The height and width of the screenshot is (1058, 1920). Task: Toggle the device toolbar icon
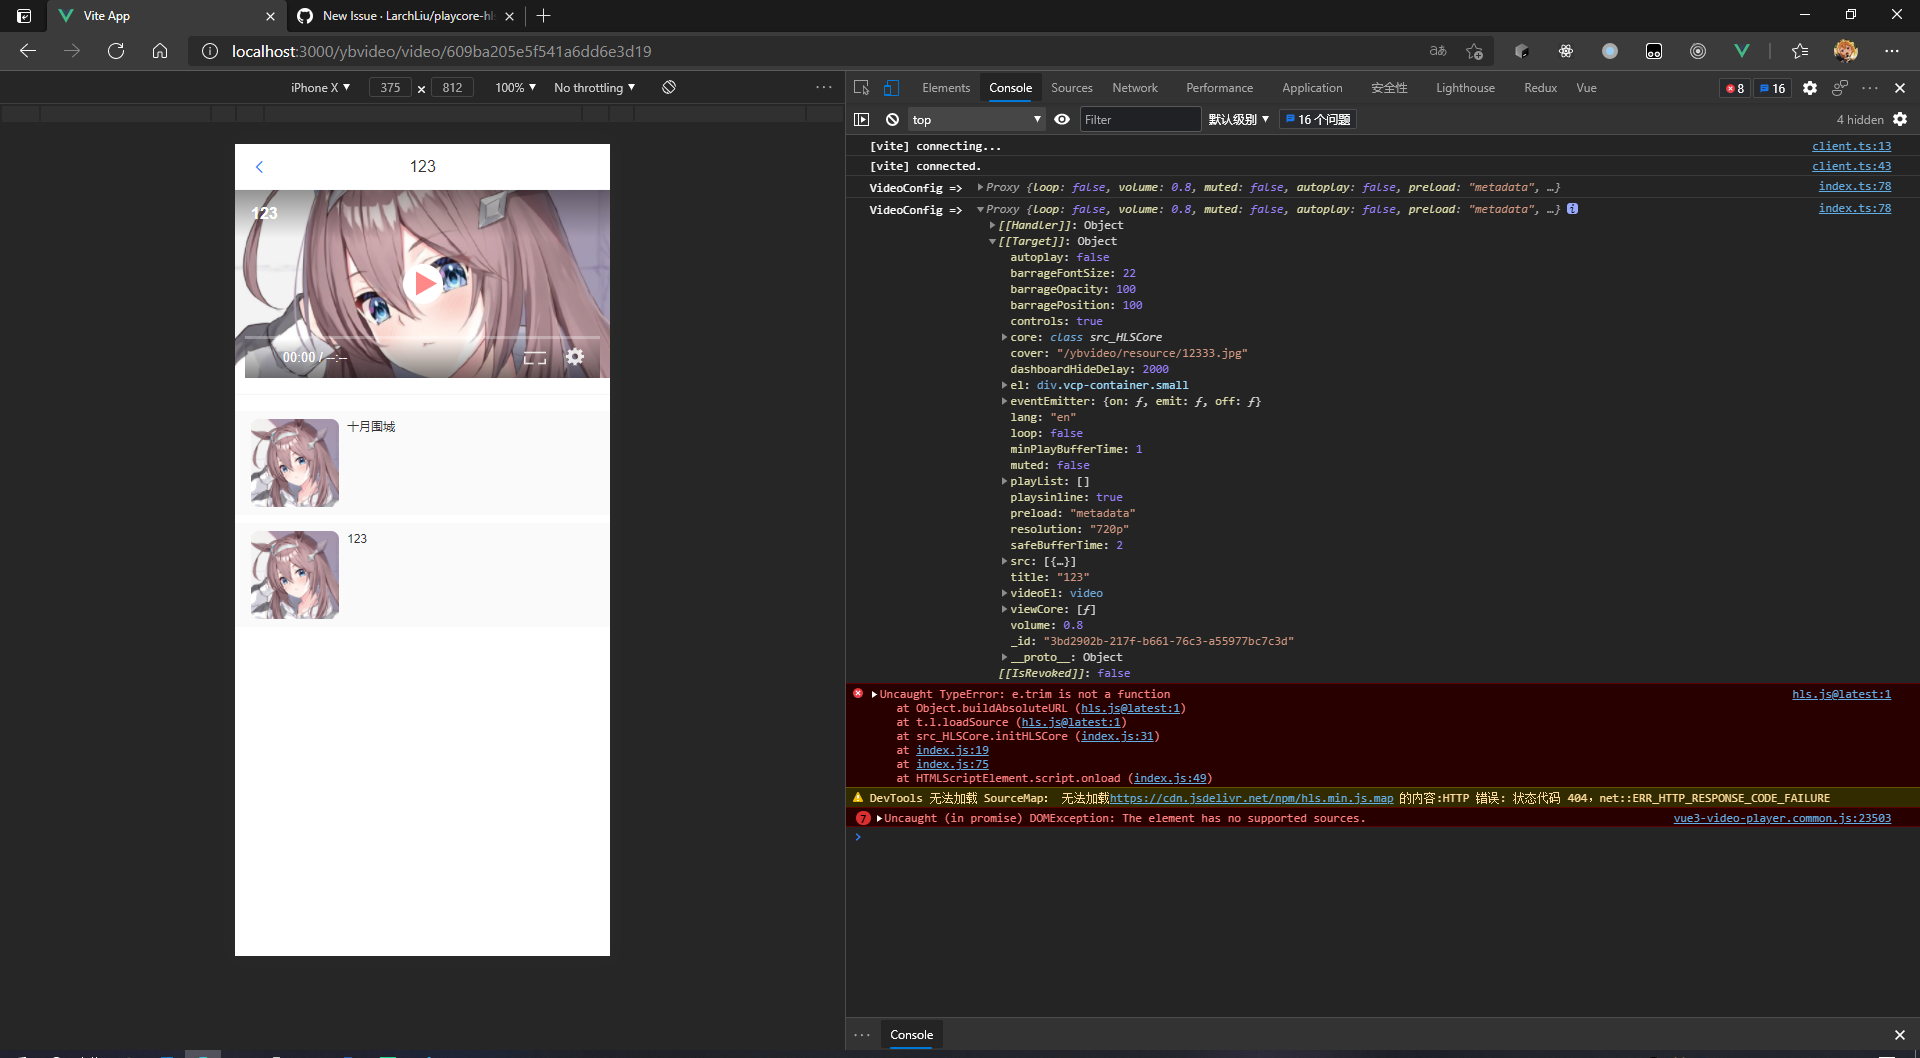click(x=890, y=88)
